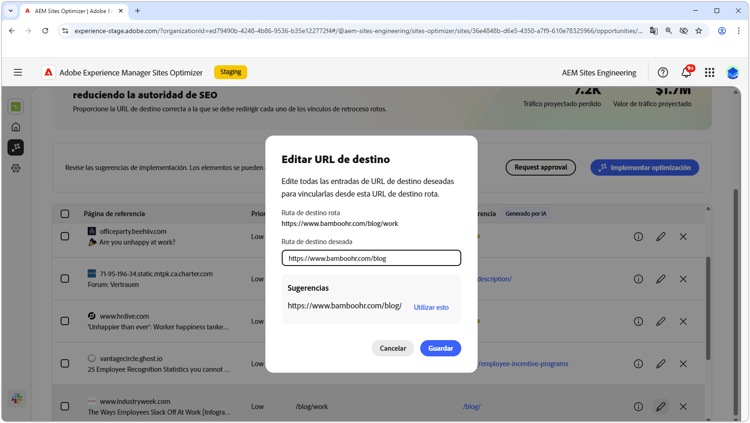Close the AEM Sites Optimizer tab

click(x=121, y=11)
